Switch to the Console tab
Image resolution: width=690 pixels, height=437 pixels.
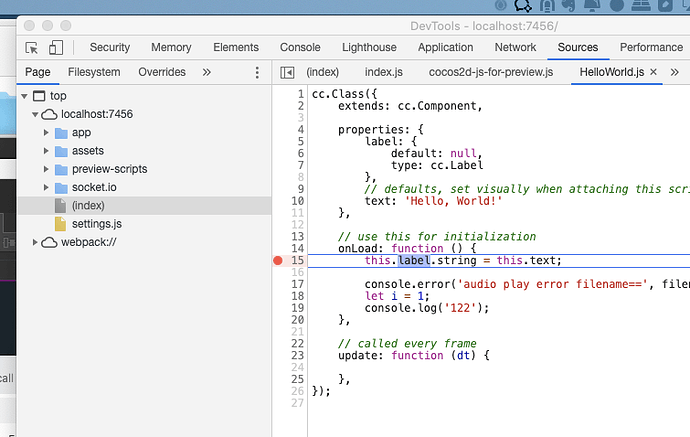[x=300, y=48]
